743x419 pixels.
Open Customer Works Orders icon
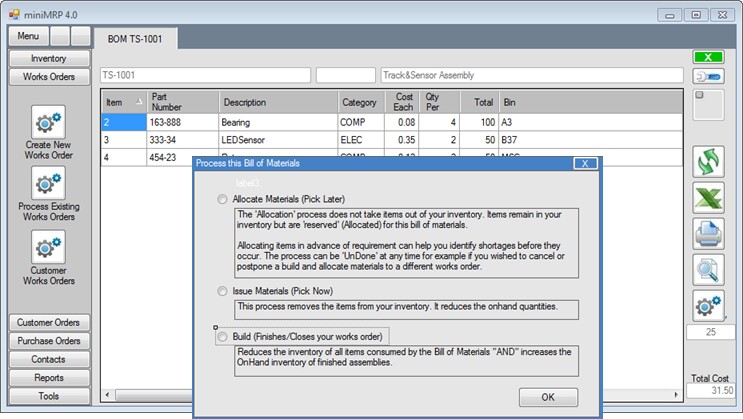tap(48, 247)
